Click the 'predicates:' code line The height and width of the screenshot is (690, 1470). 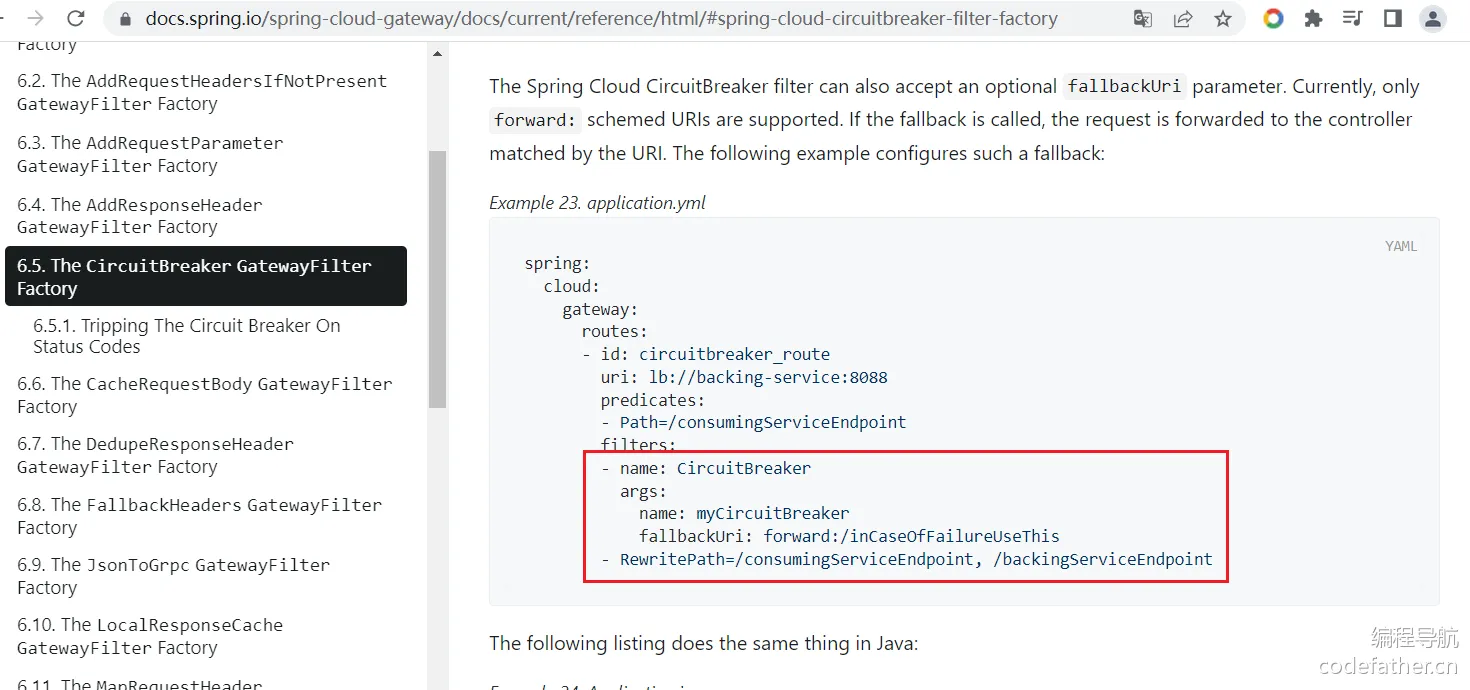(653, 400)
